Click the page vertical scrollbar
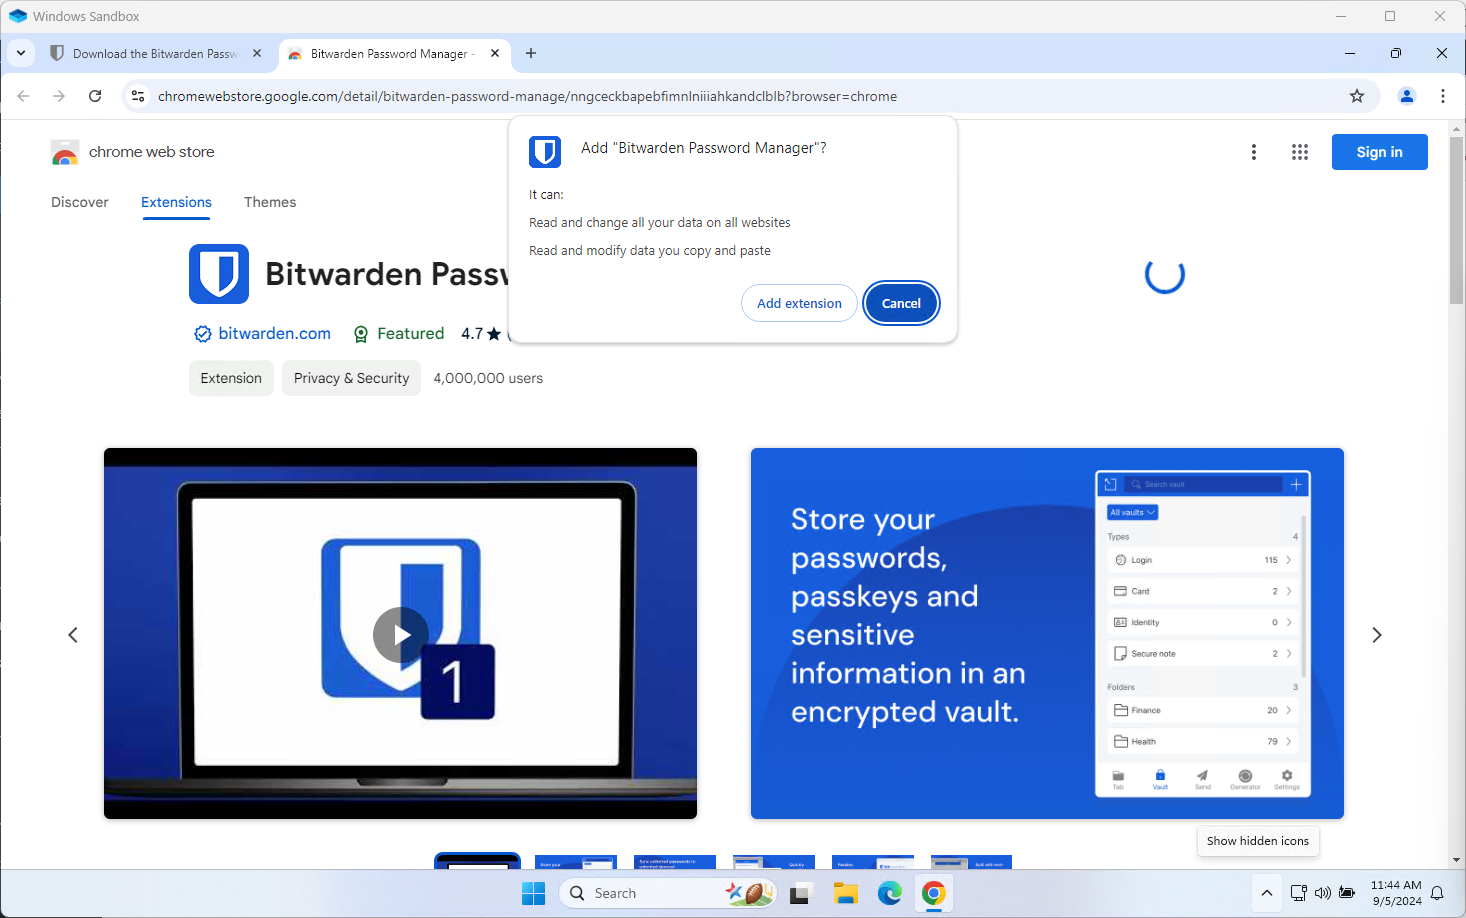The height and width of the screenshot is (918, 1466). coord(1456,220)
